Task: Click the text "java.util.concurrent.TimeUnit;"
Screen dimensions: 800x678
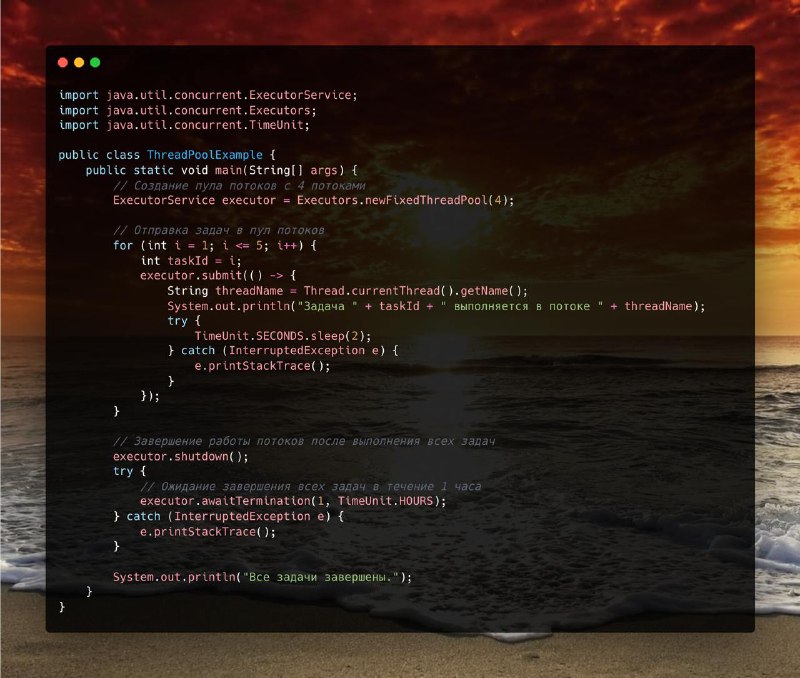Action: [208, 125]
